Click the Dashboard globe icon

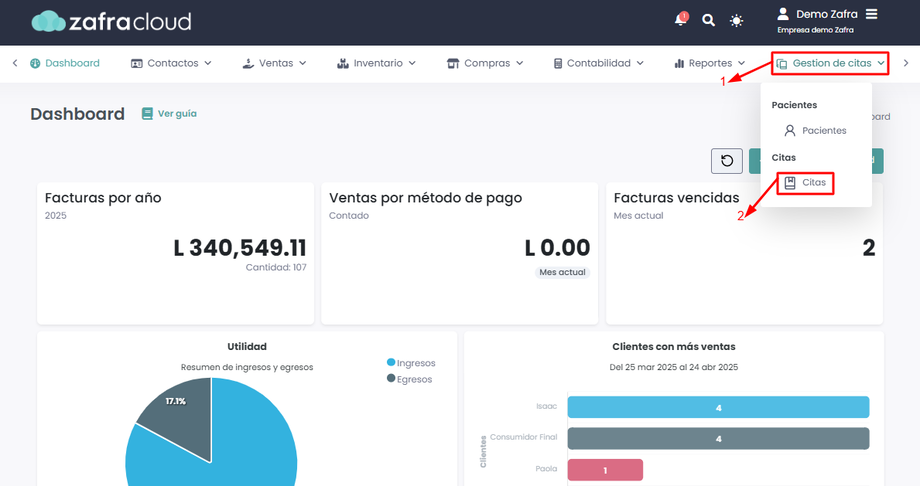point(35,63)
